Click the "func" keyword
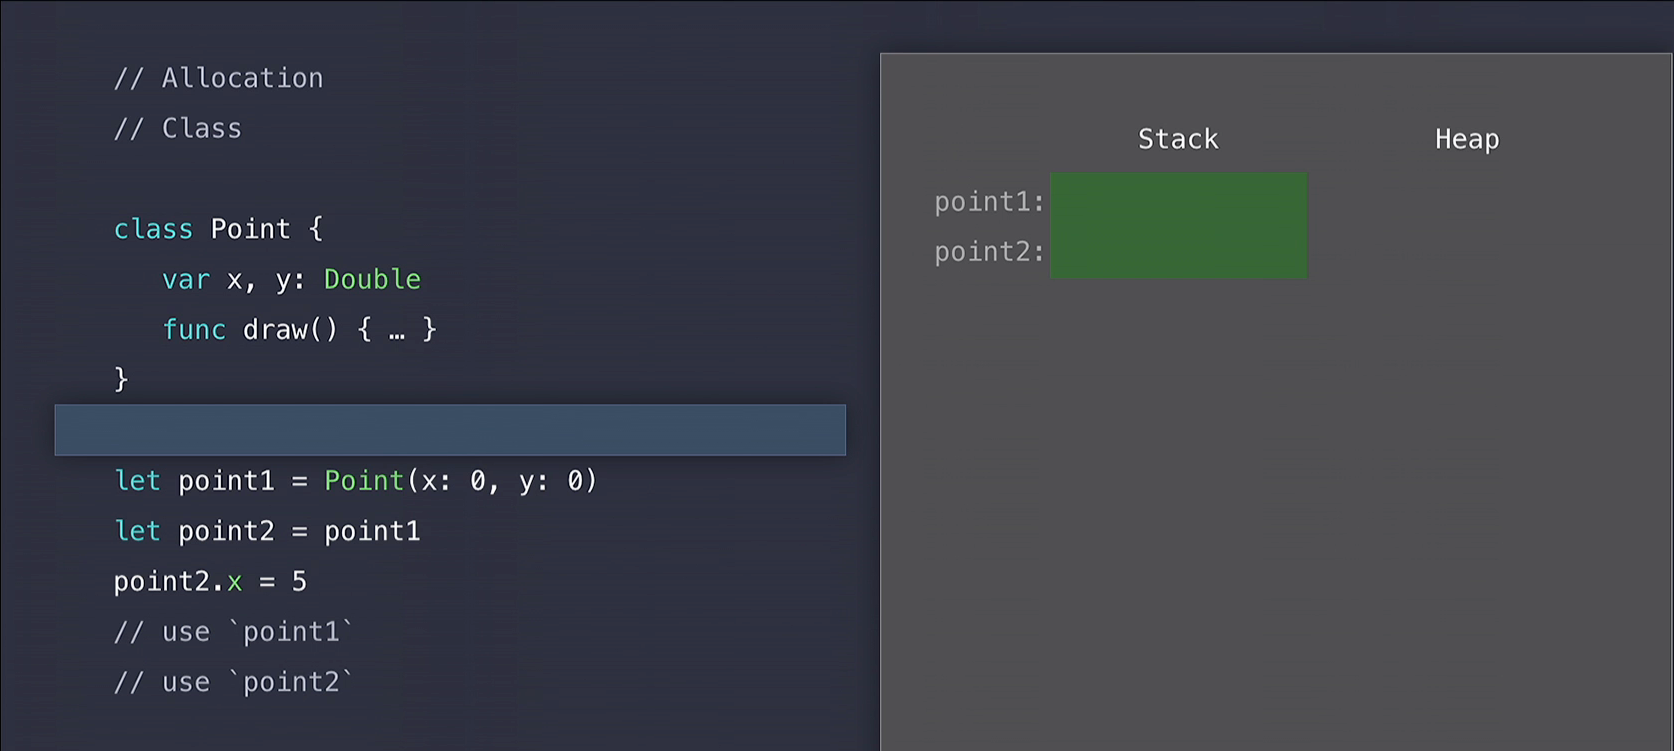 tap(194, 330)
